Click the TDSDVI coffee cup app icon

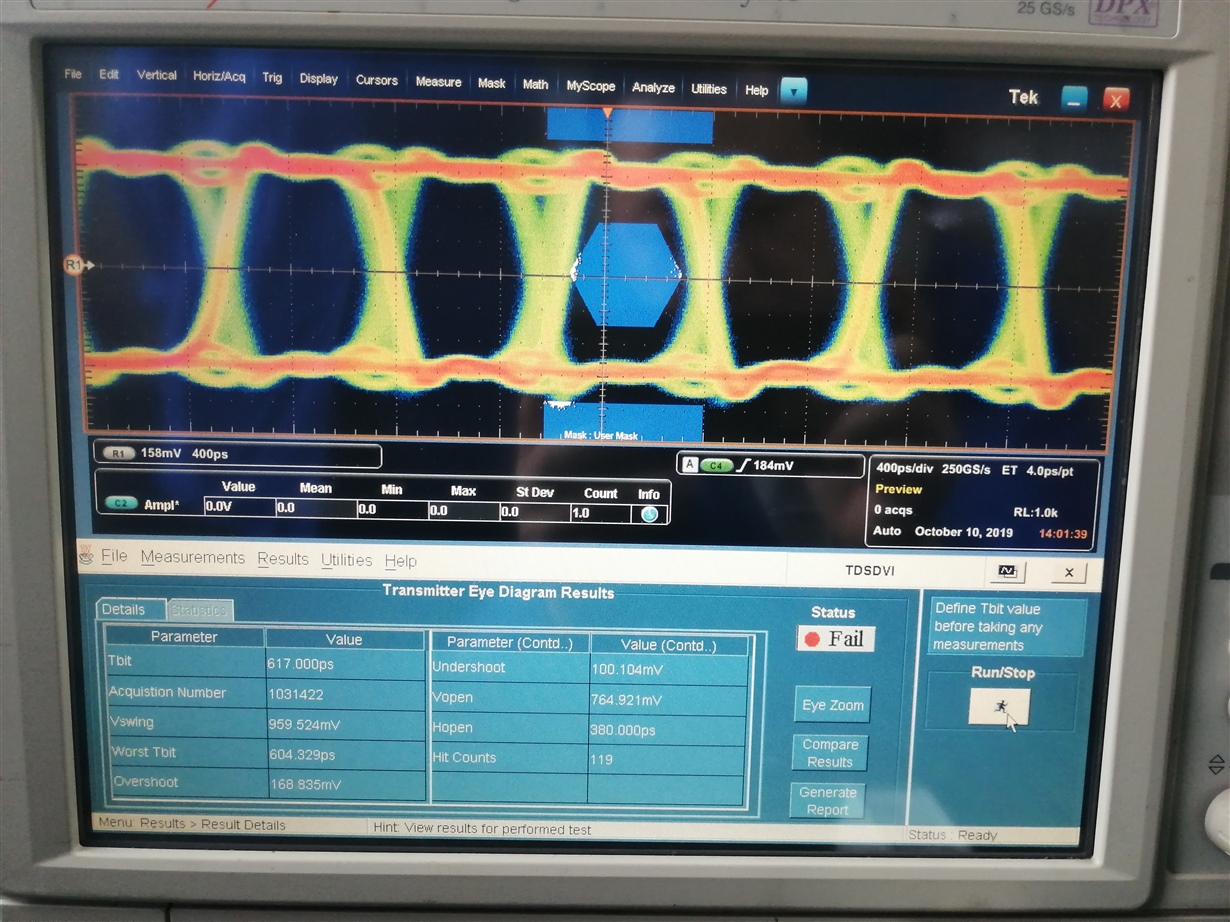pos(86,555)
